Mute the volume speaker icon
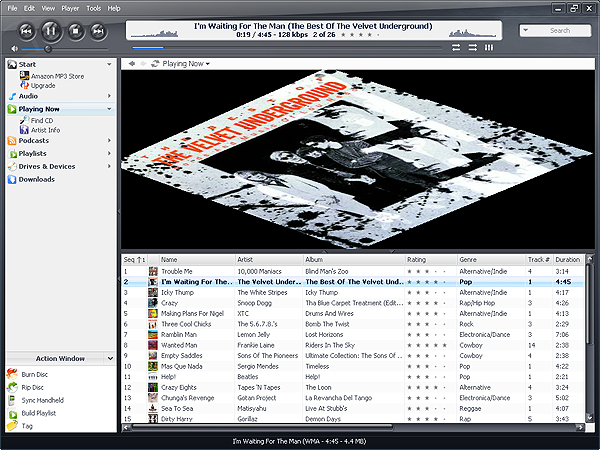Screen dimensions: 600x450 [15, 49]
